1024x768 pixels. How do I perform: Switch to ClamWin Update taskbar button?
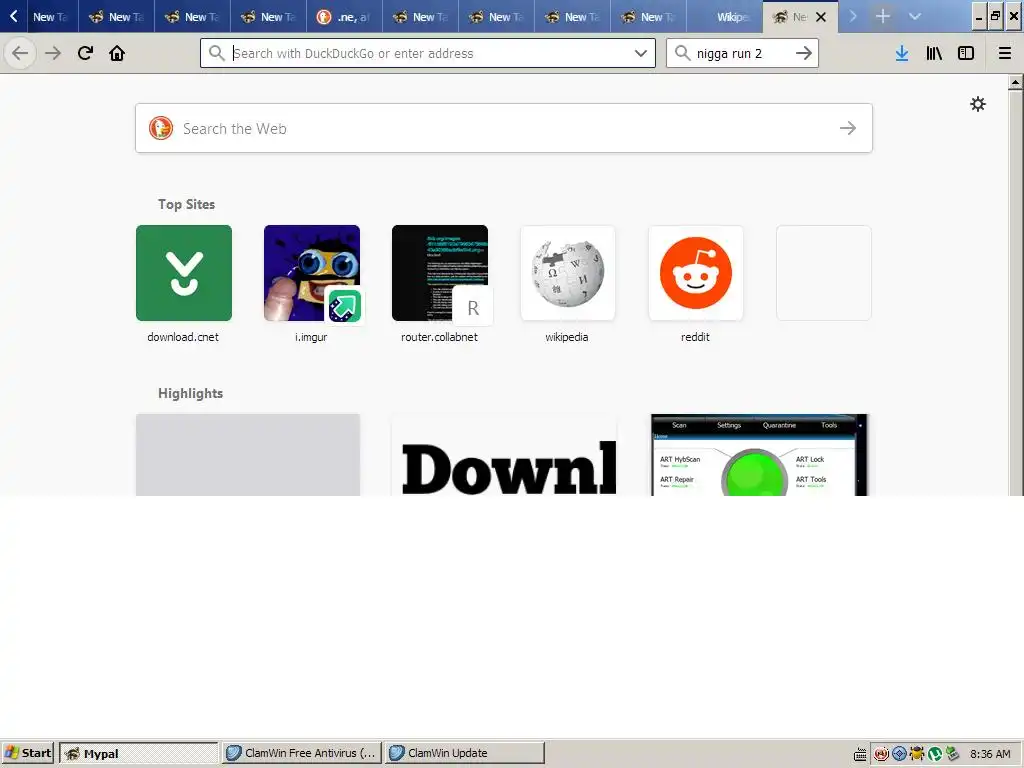(x=464, y=753)
